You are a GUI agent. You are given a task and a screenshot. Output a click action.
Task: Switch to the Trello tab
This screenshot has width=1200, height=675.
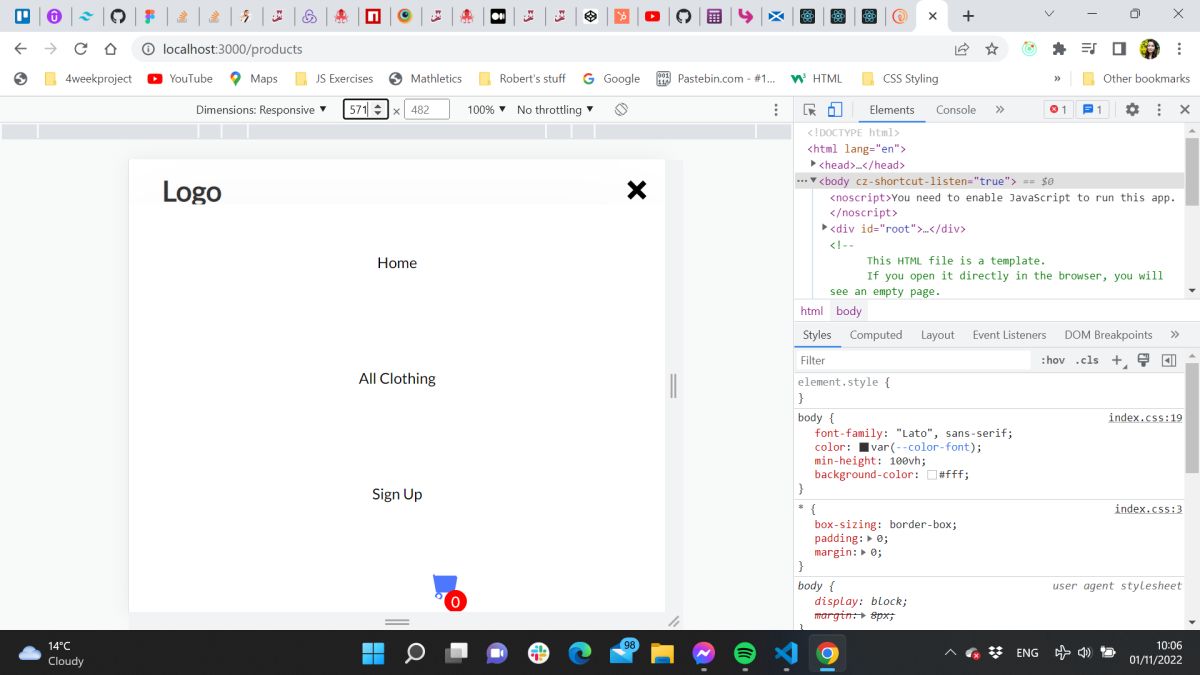pos(22,16)
